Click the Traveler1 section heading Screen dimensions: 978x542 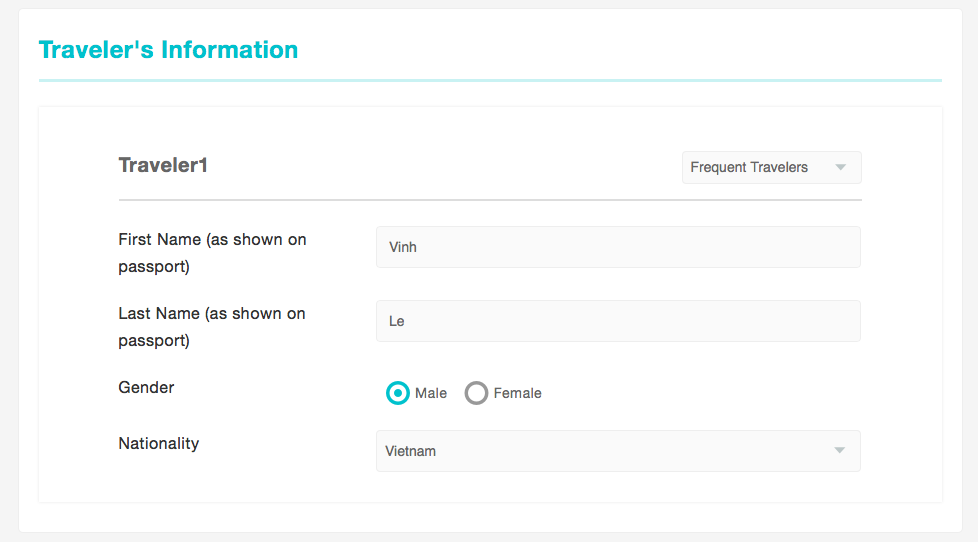point(163,165)
